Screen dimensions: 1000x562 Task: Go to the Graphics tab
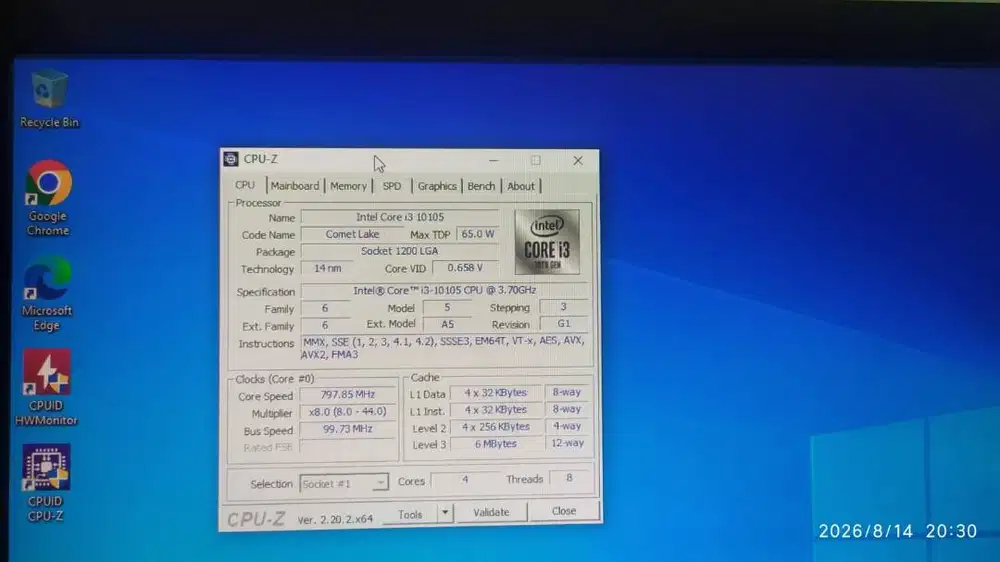point(437,186)
